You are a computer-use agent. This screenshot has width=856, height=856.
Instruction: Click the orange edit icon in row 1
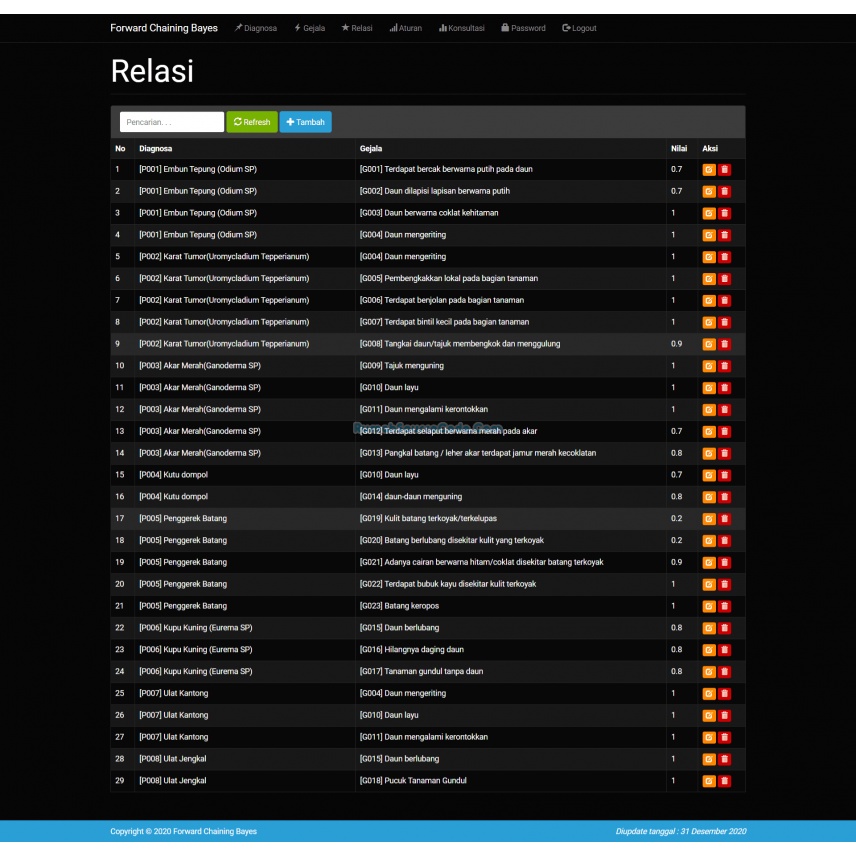coord(709,170)
